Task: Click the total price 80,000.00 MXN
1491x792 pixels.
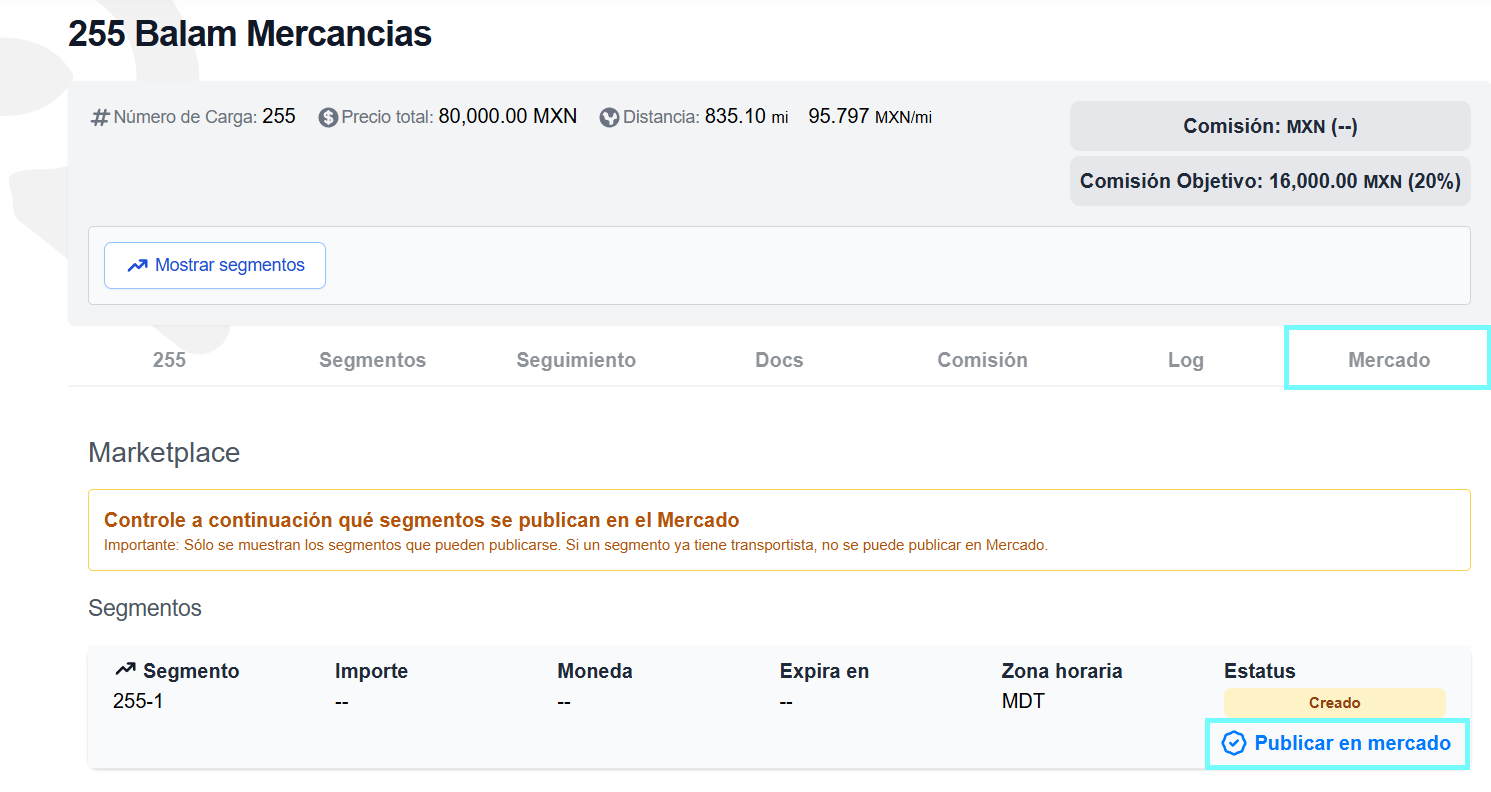Action: [508, 116]
